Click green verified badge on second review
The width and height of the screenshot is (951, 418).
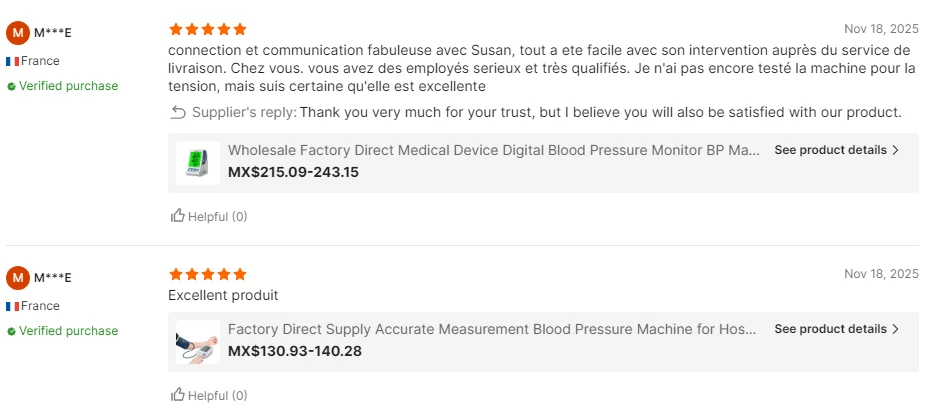click(11, 332)
